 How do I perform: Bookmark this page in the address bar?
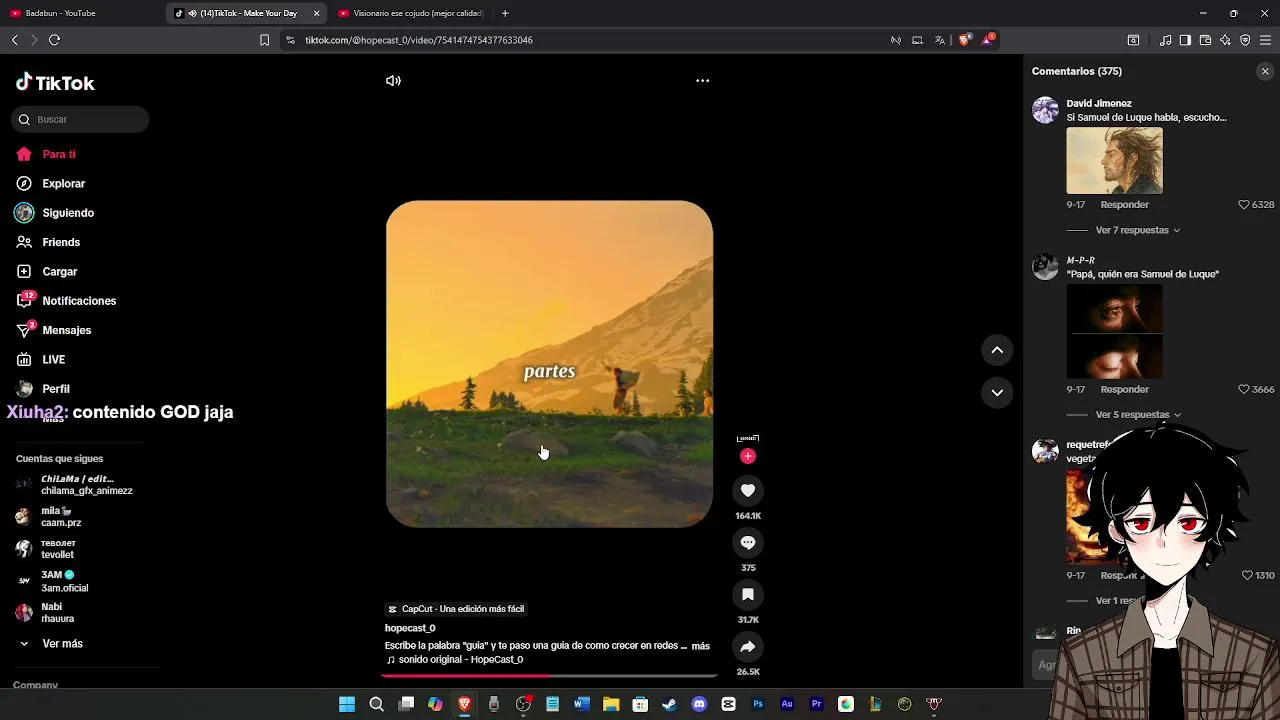pos(264,40)
